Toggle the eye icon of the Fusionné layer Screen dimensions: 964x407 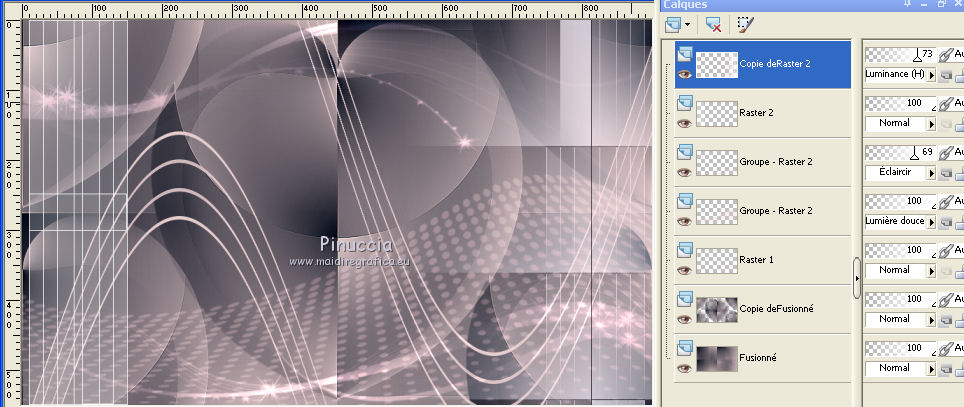684,368
